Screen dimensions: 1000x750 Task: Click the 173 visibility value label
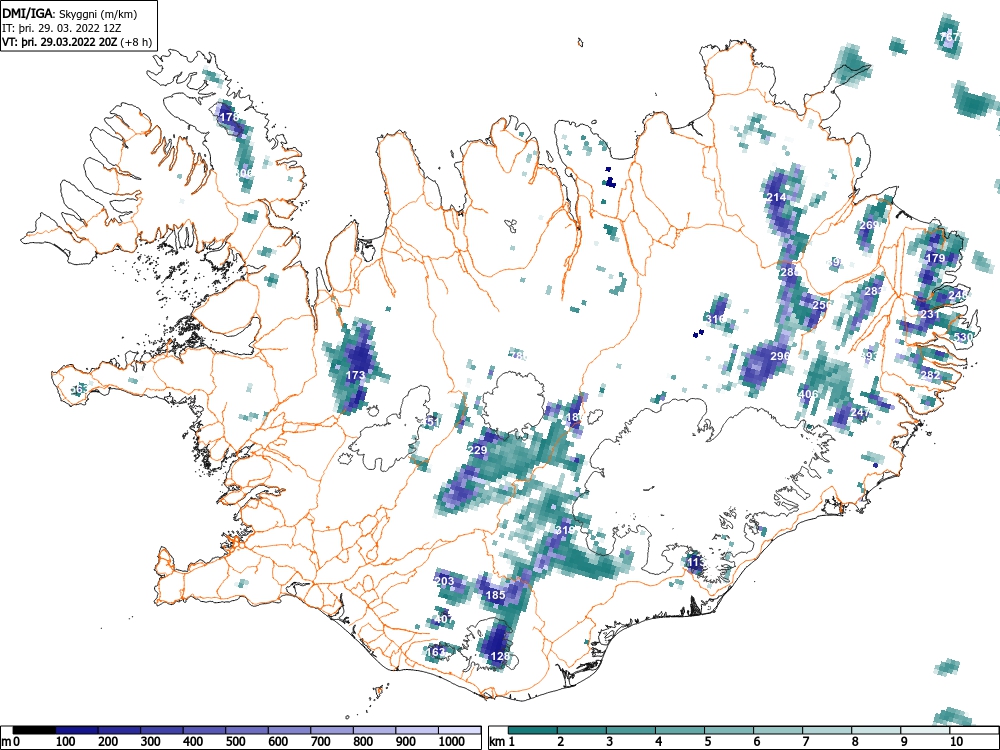(355, 375)
